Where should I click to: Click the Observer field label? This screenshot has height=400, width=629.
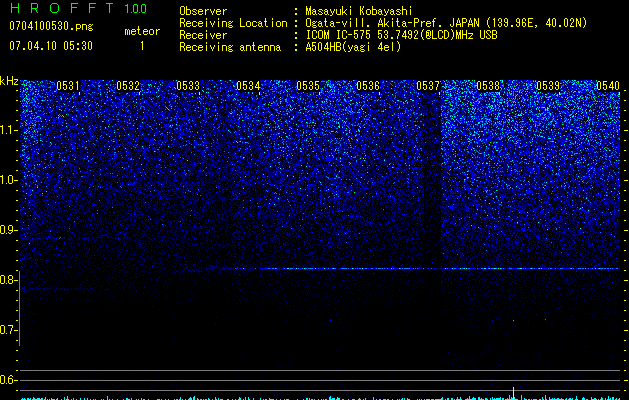203,11
